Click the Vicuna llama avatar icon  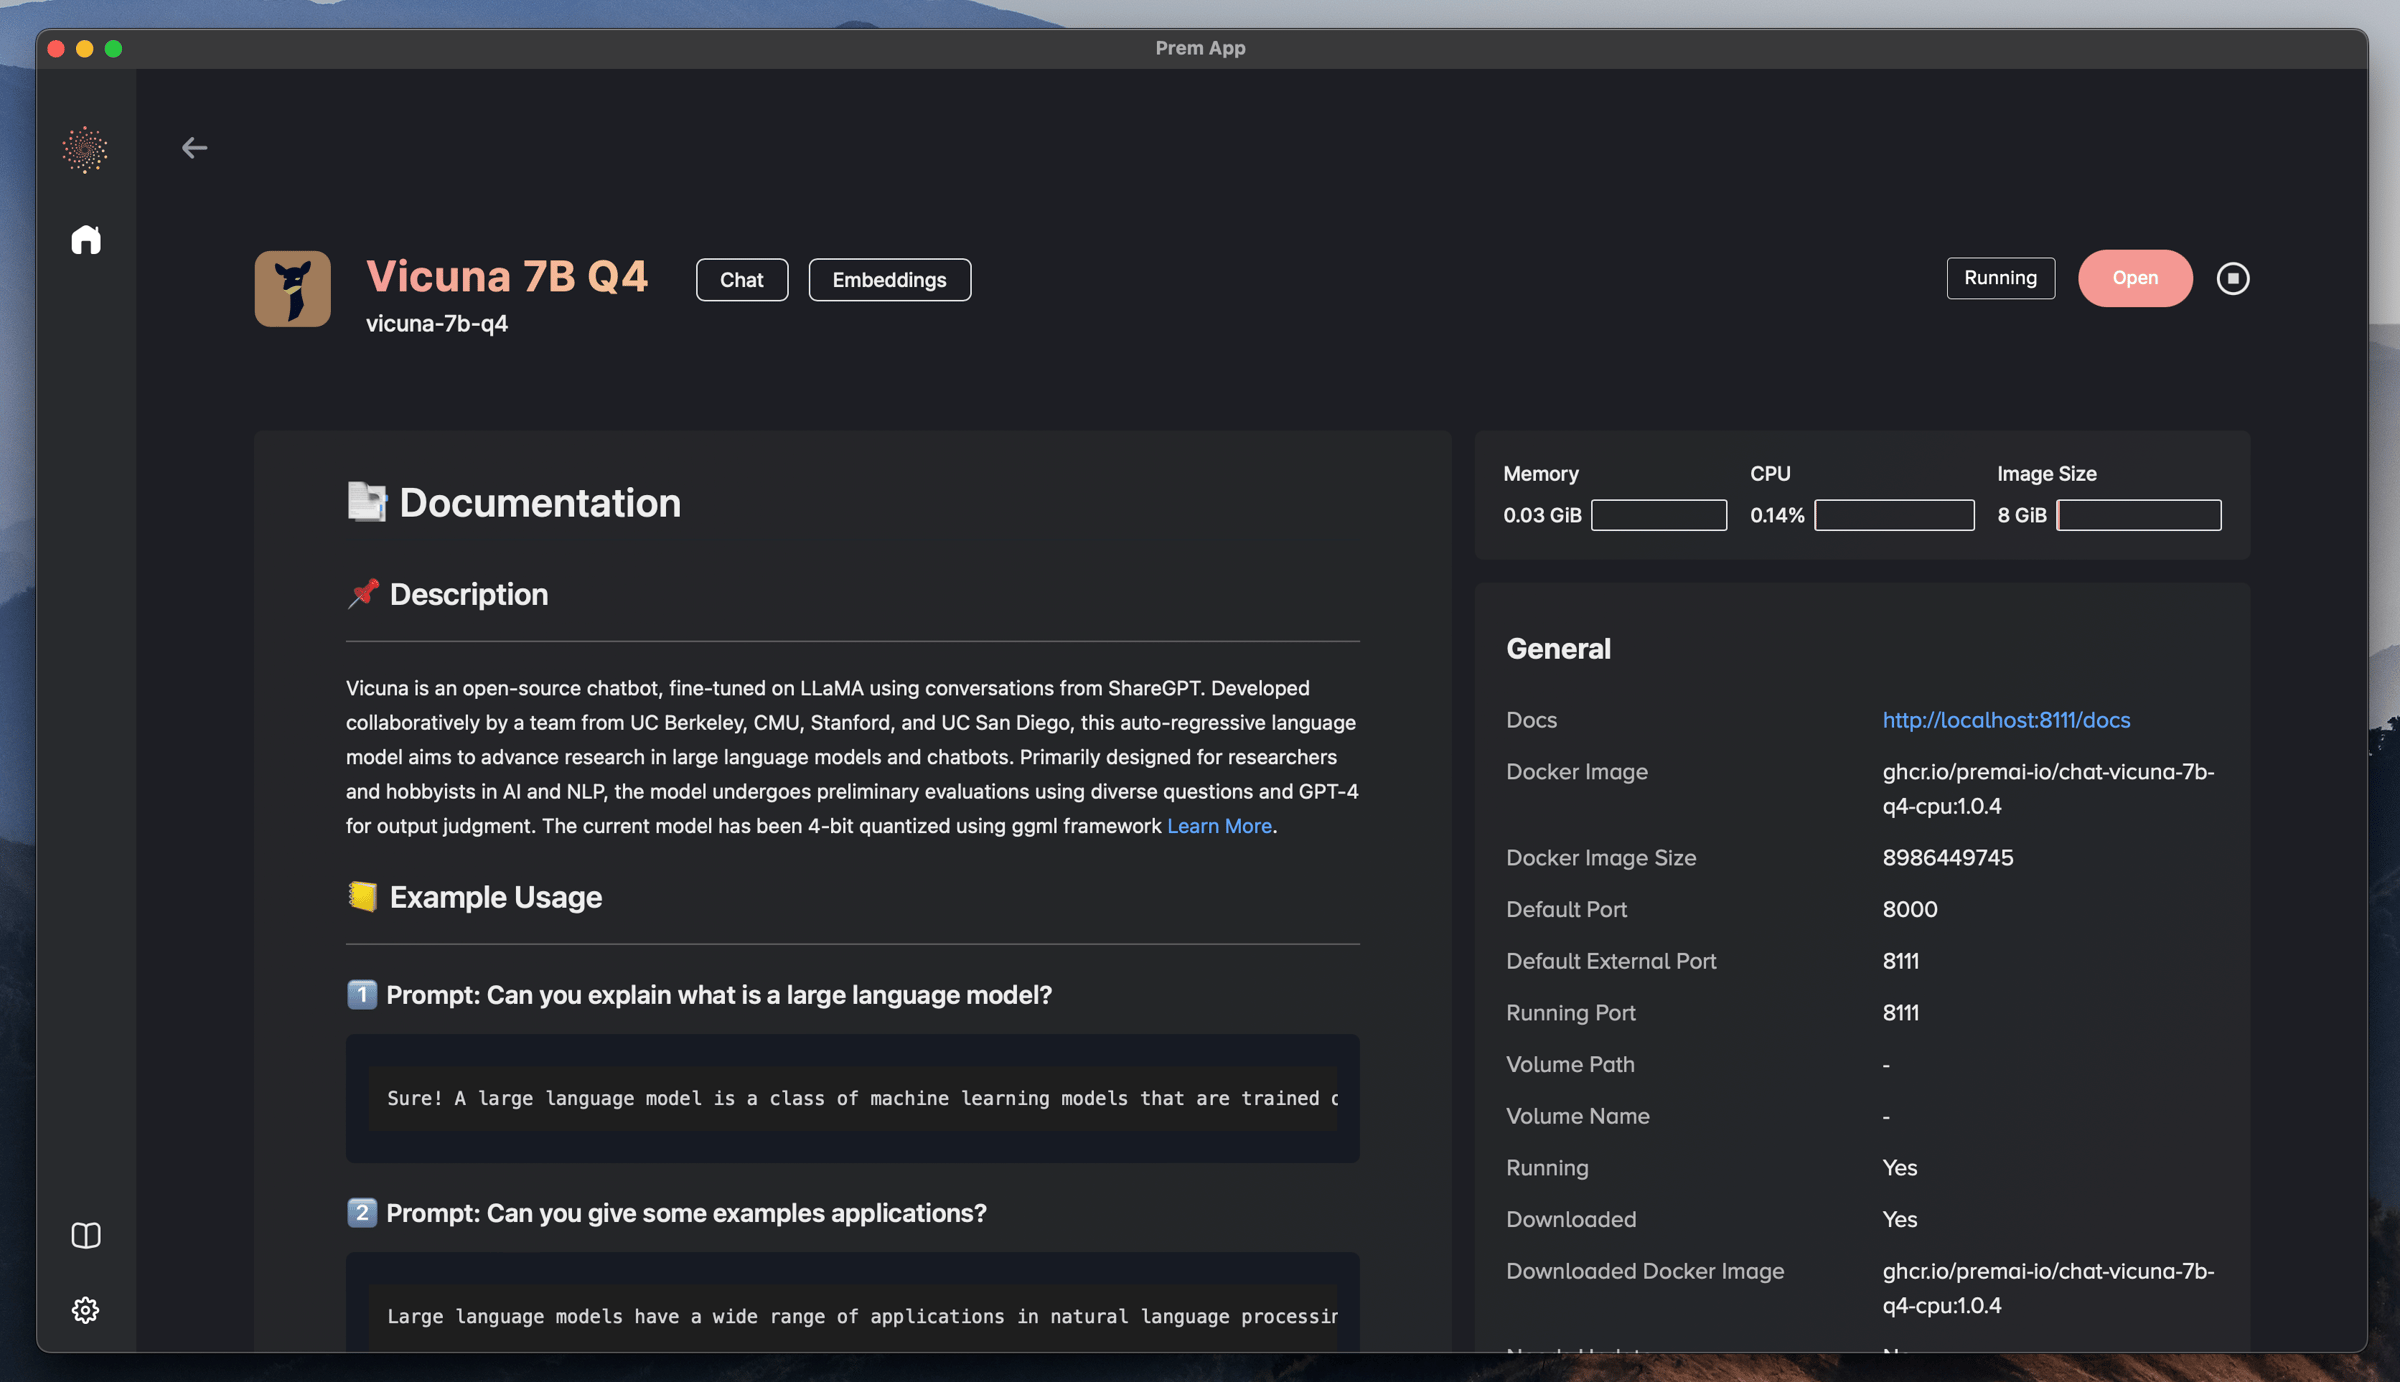(292, 288)
